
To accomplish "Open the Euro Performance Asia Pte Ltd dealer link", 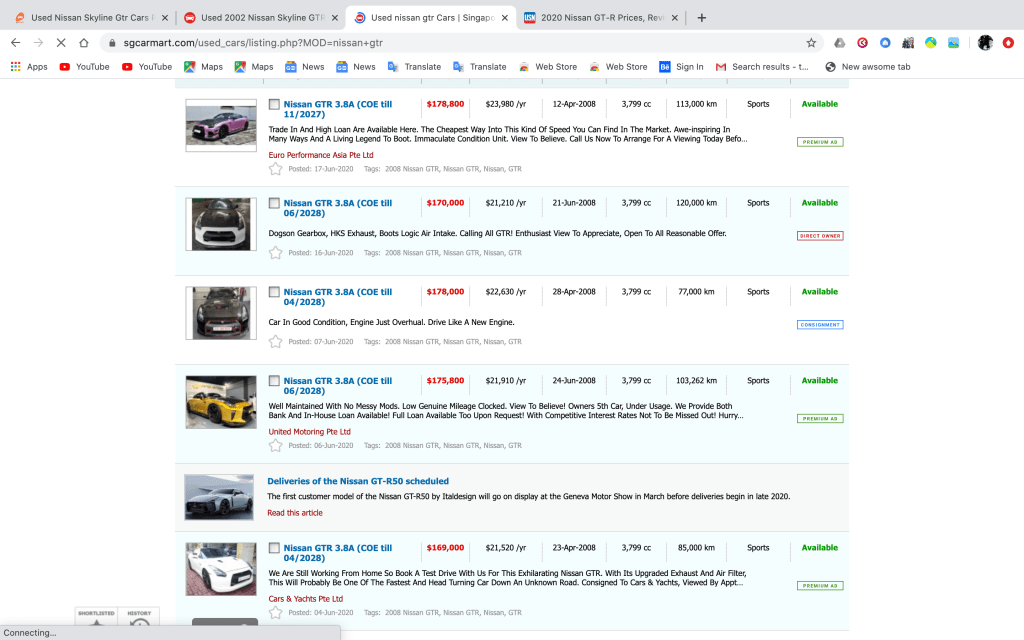I will pos(321,155).
